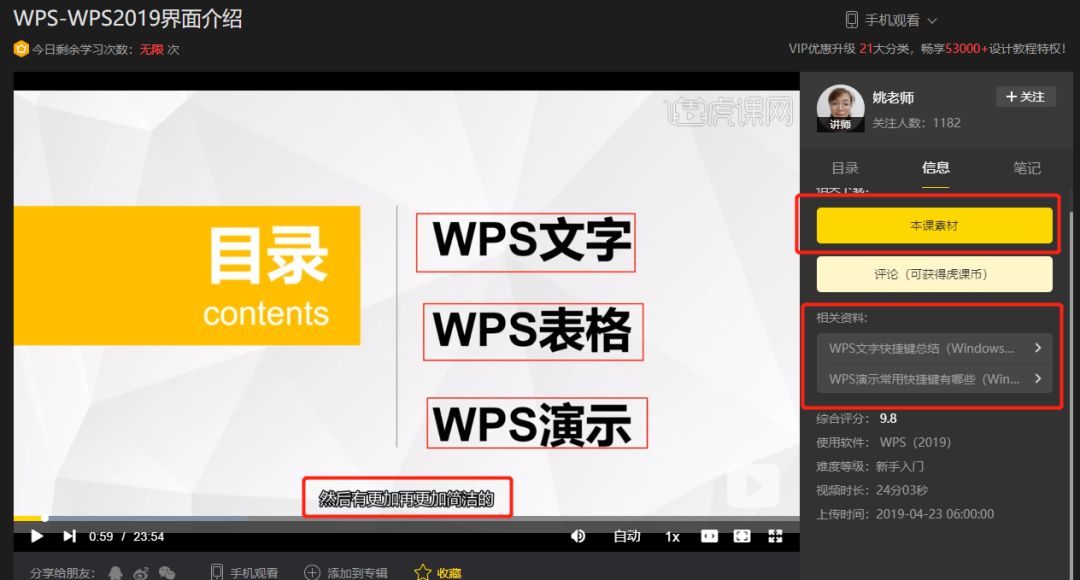Download materials via 本课素材 button

(934, 225)
